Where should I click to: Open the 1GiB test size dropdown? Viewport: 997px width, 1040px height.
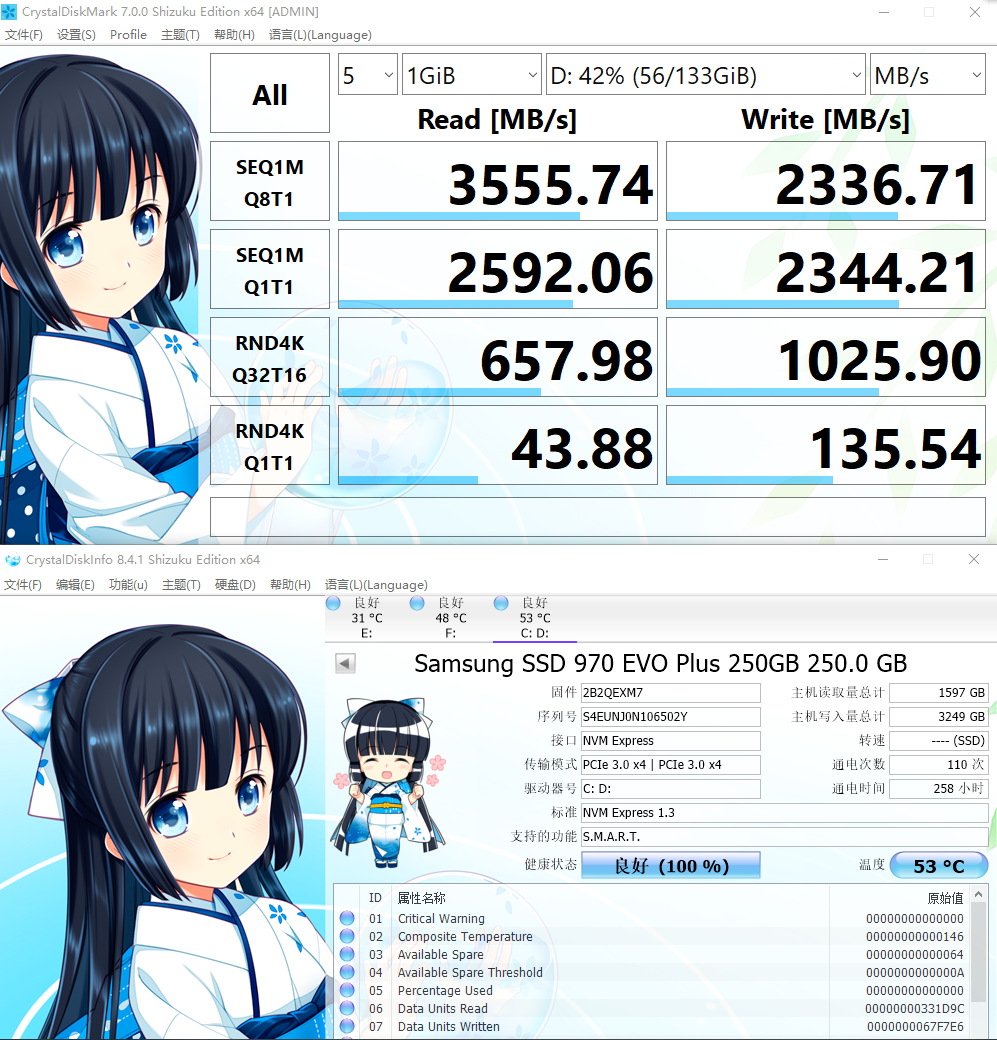coord(471,75)
